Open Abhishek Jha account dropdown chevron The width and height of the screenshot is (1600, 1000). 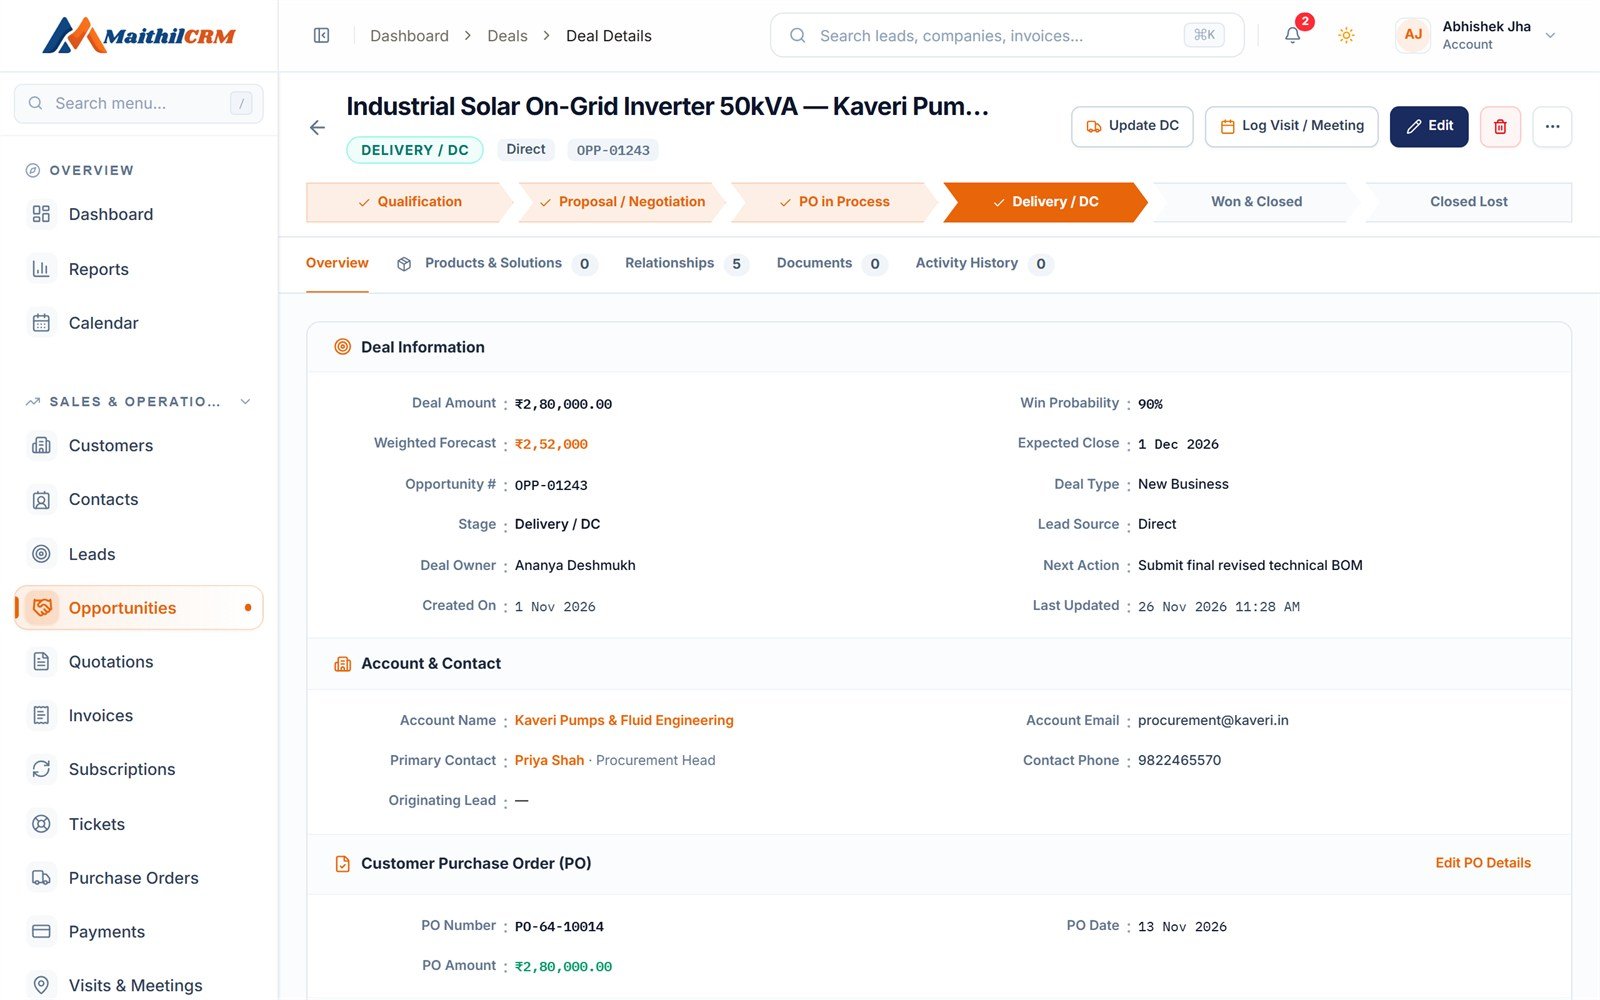point(1550,36)
